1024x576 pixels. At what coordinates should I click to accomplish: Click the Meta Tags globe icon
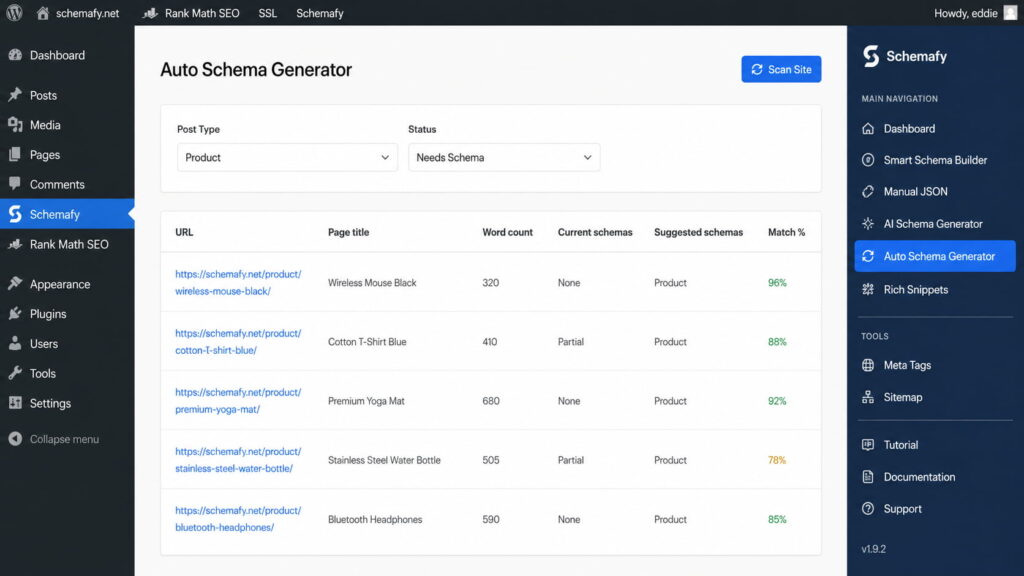868,365
